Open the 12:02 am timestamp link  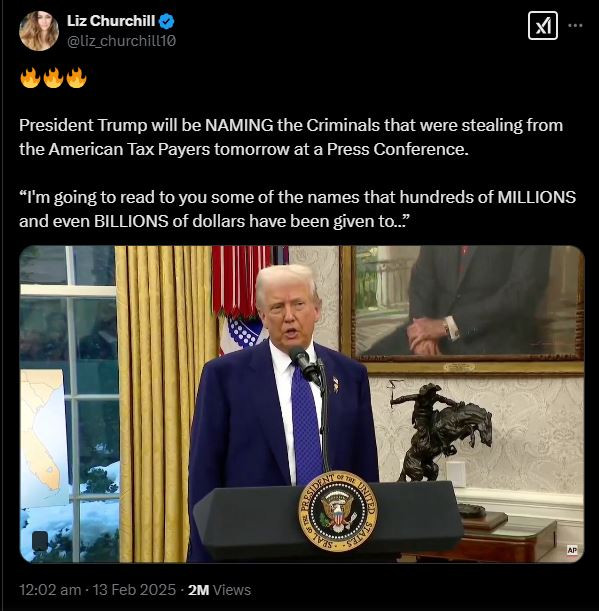pos(50,590)
